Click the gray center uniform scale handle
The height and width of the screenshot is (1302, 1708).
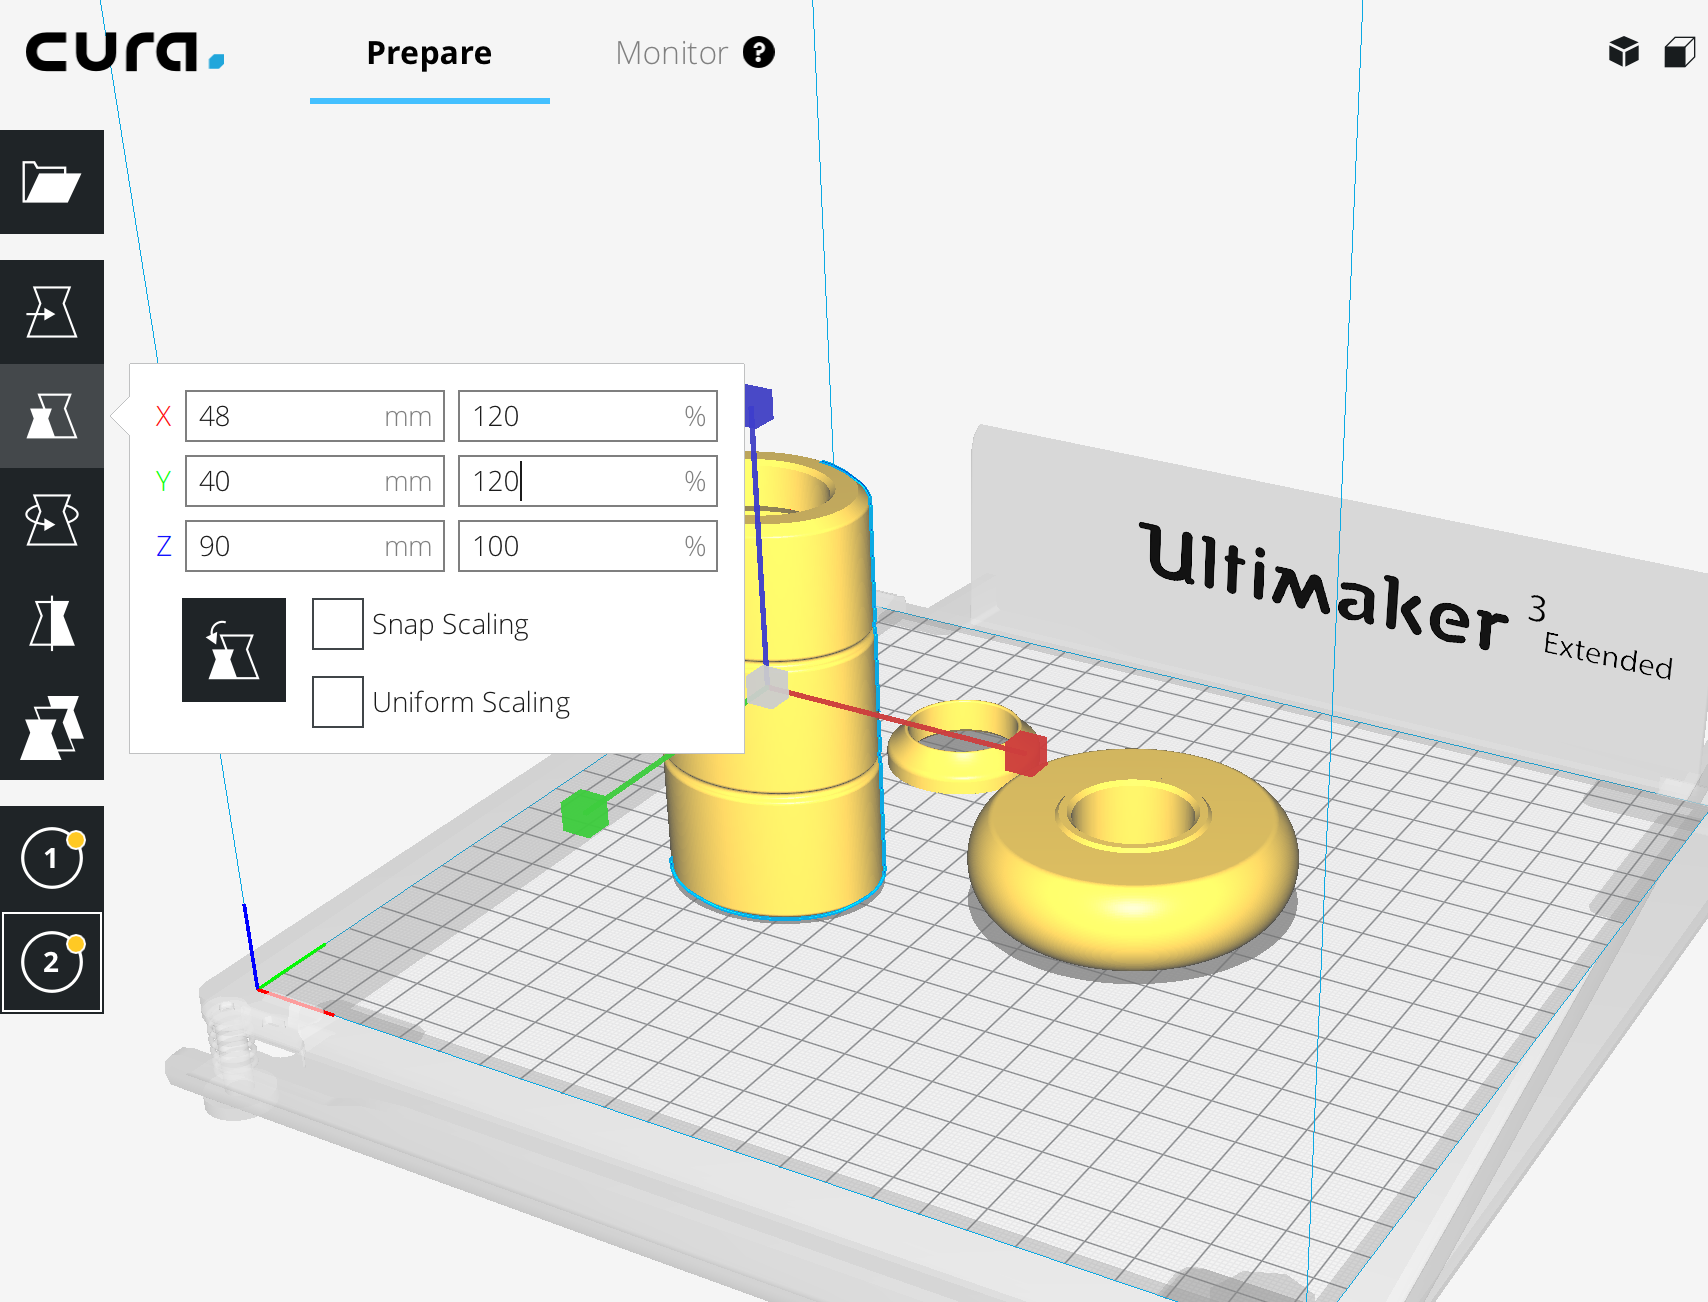pos(768,687)
